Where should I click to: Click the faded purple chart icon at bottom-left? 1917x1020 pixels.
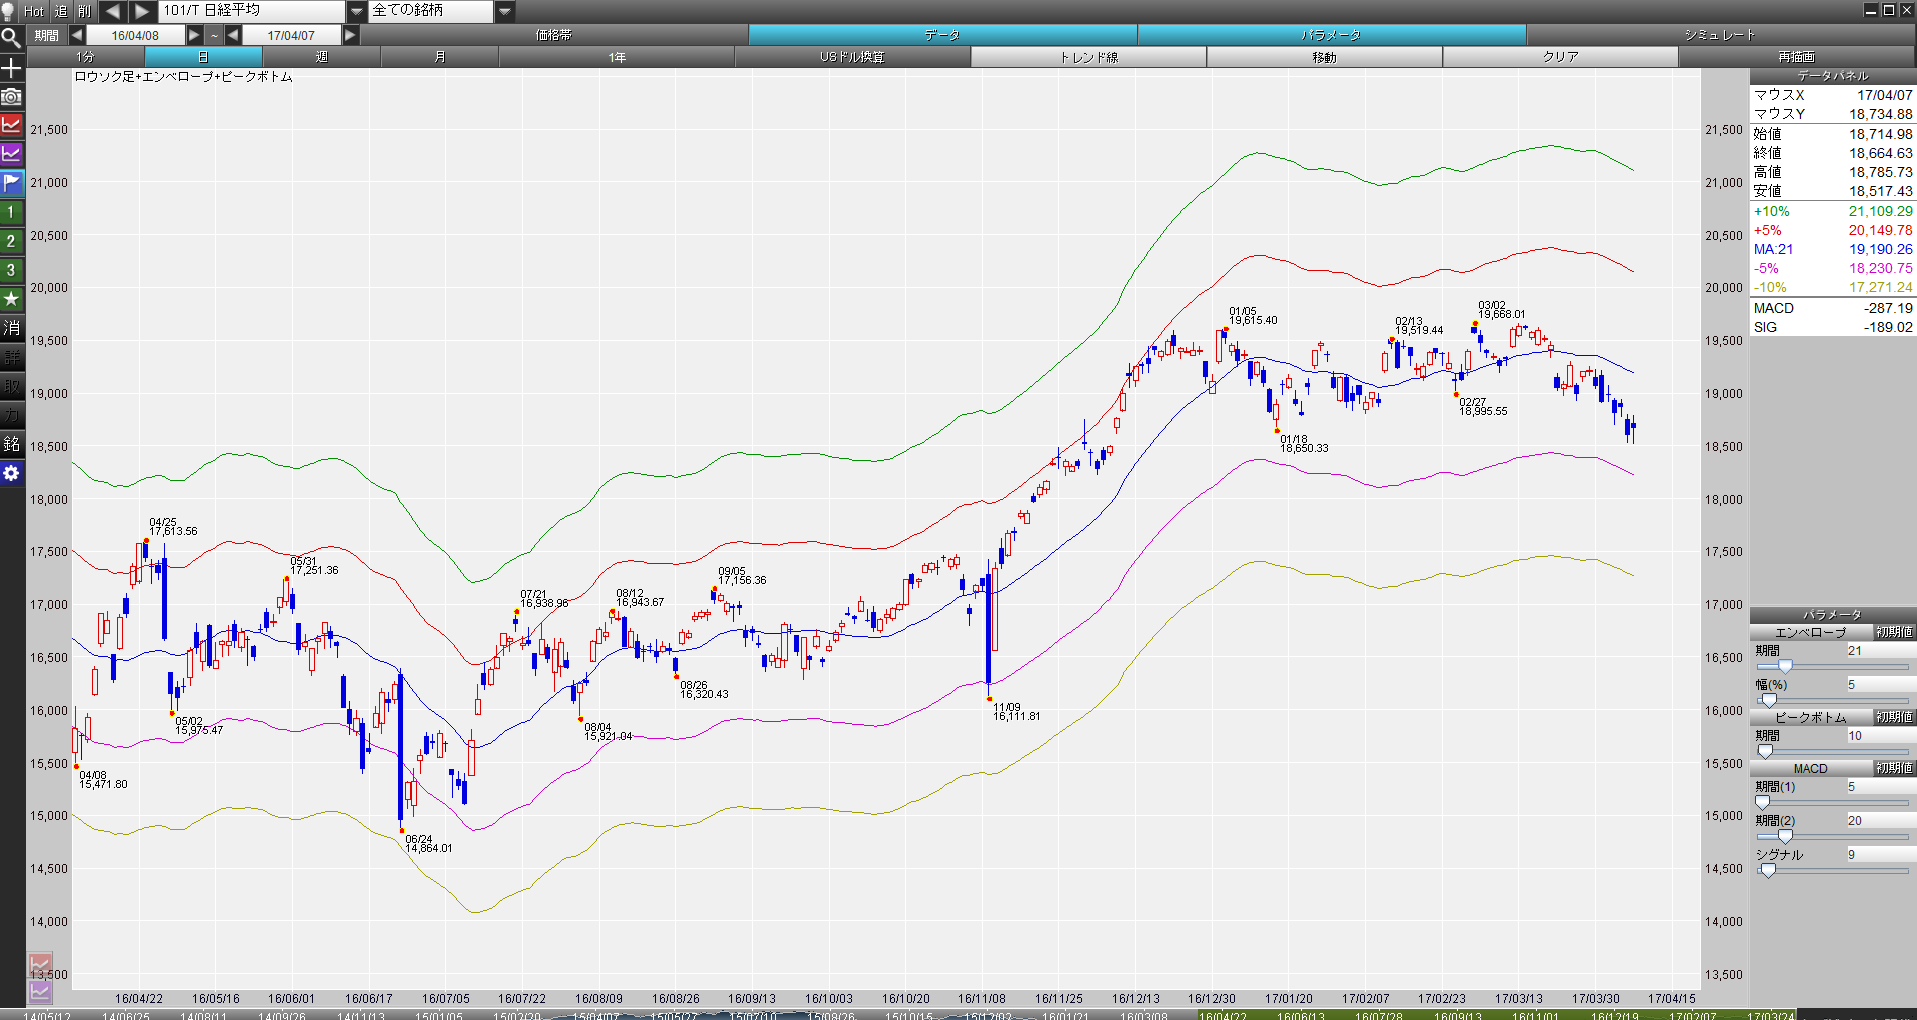40,992
